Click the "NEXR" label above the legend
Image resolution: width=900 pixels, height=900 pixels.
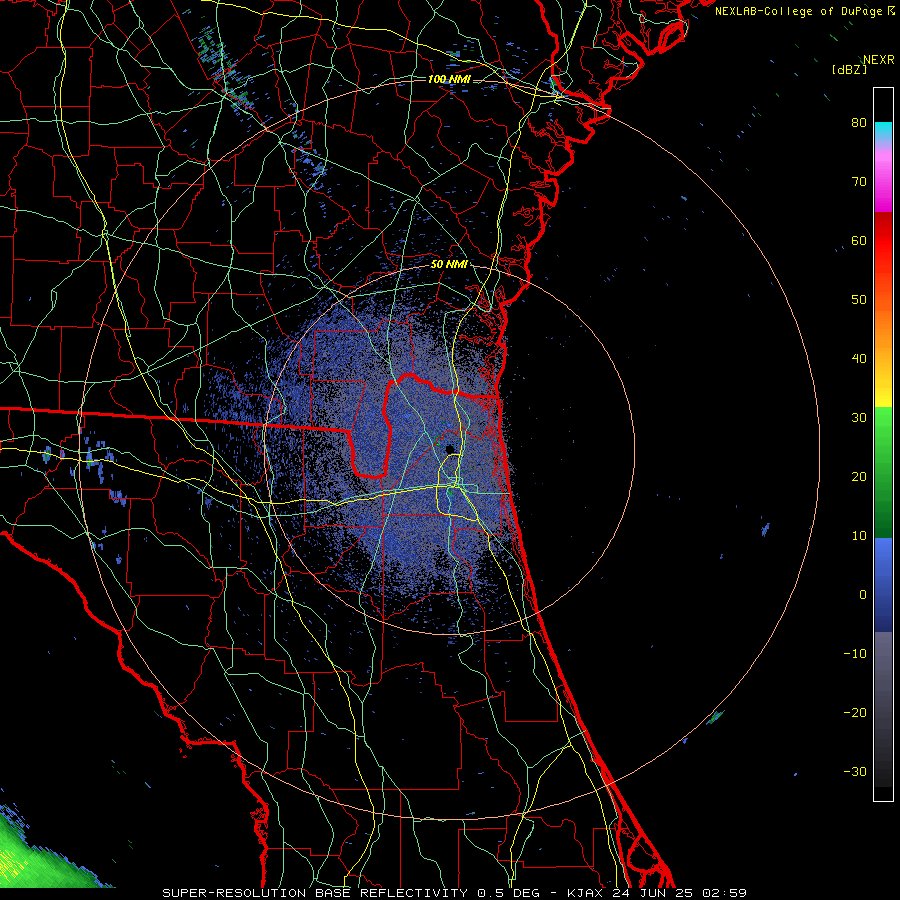tap(879, 60)
